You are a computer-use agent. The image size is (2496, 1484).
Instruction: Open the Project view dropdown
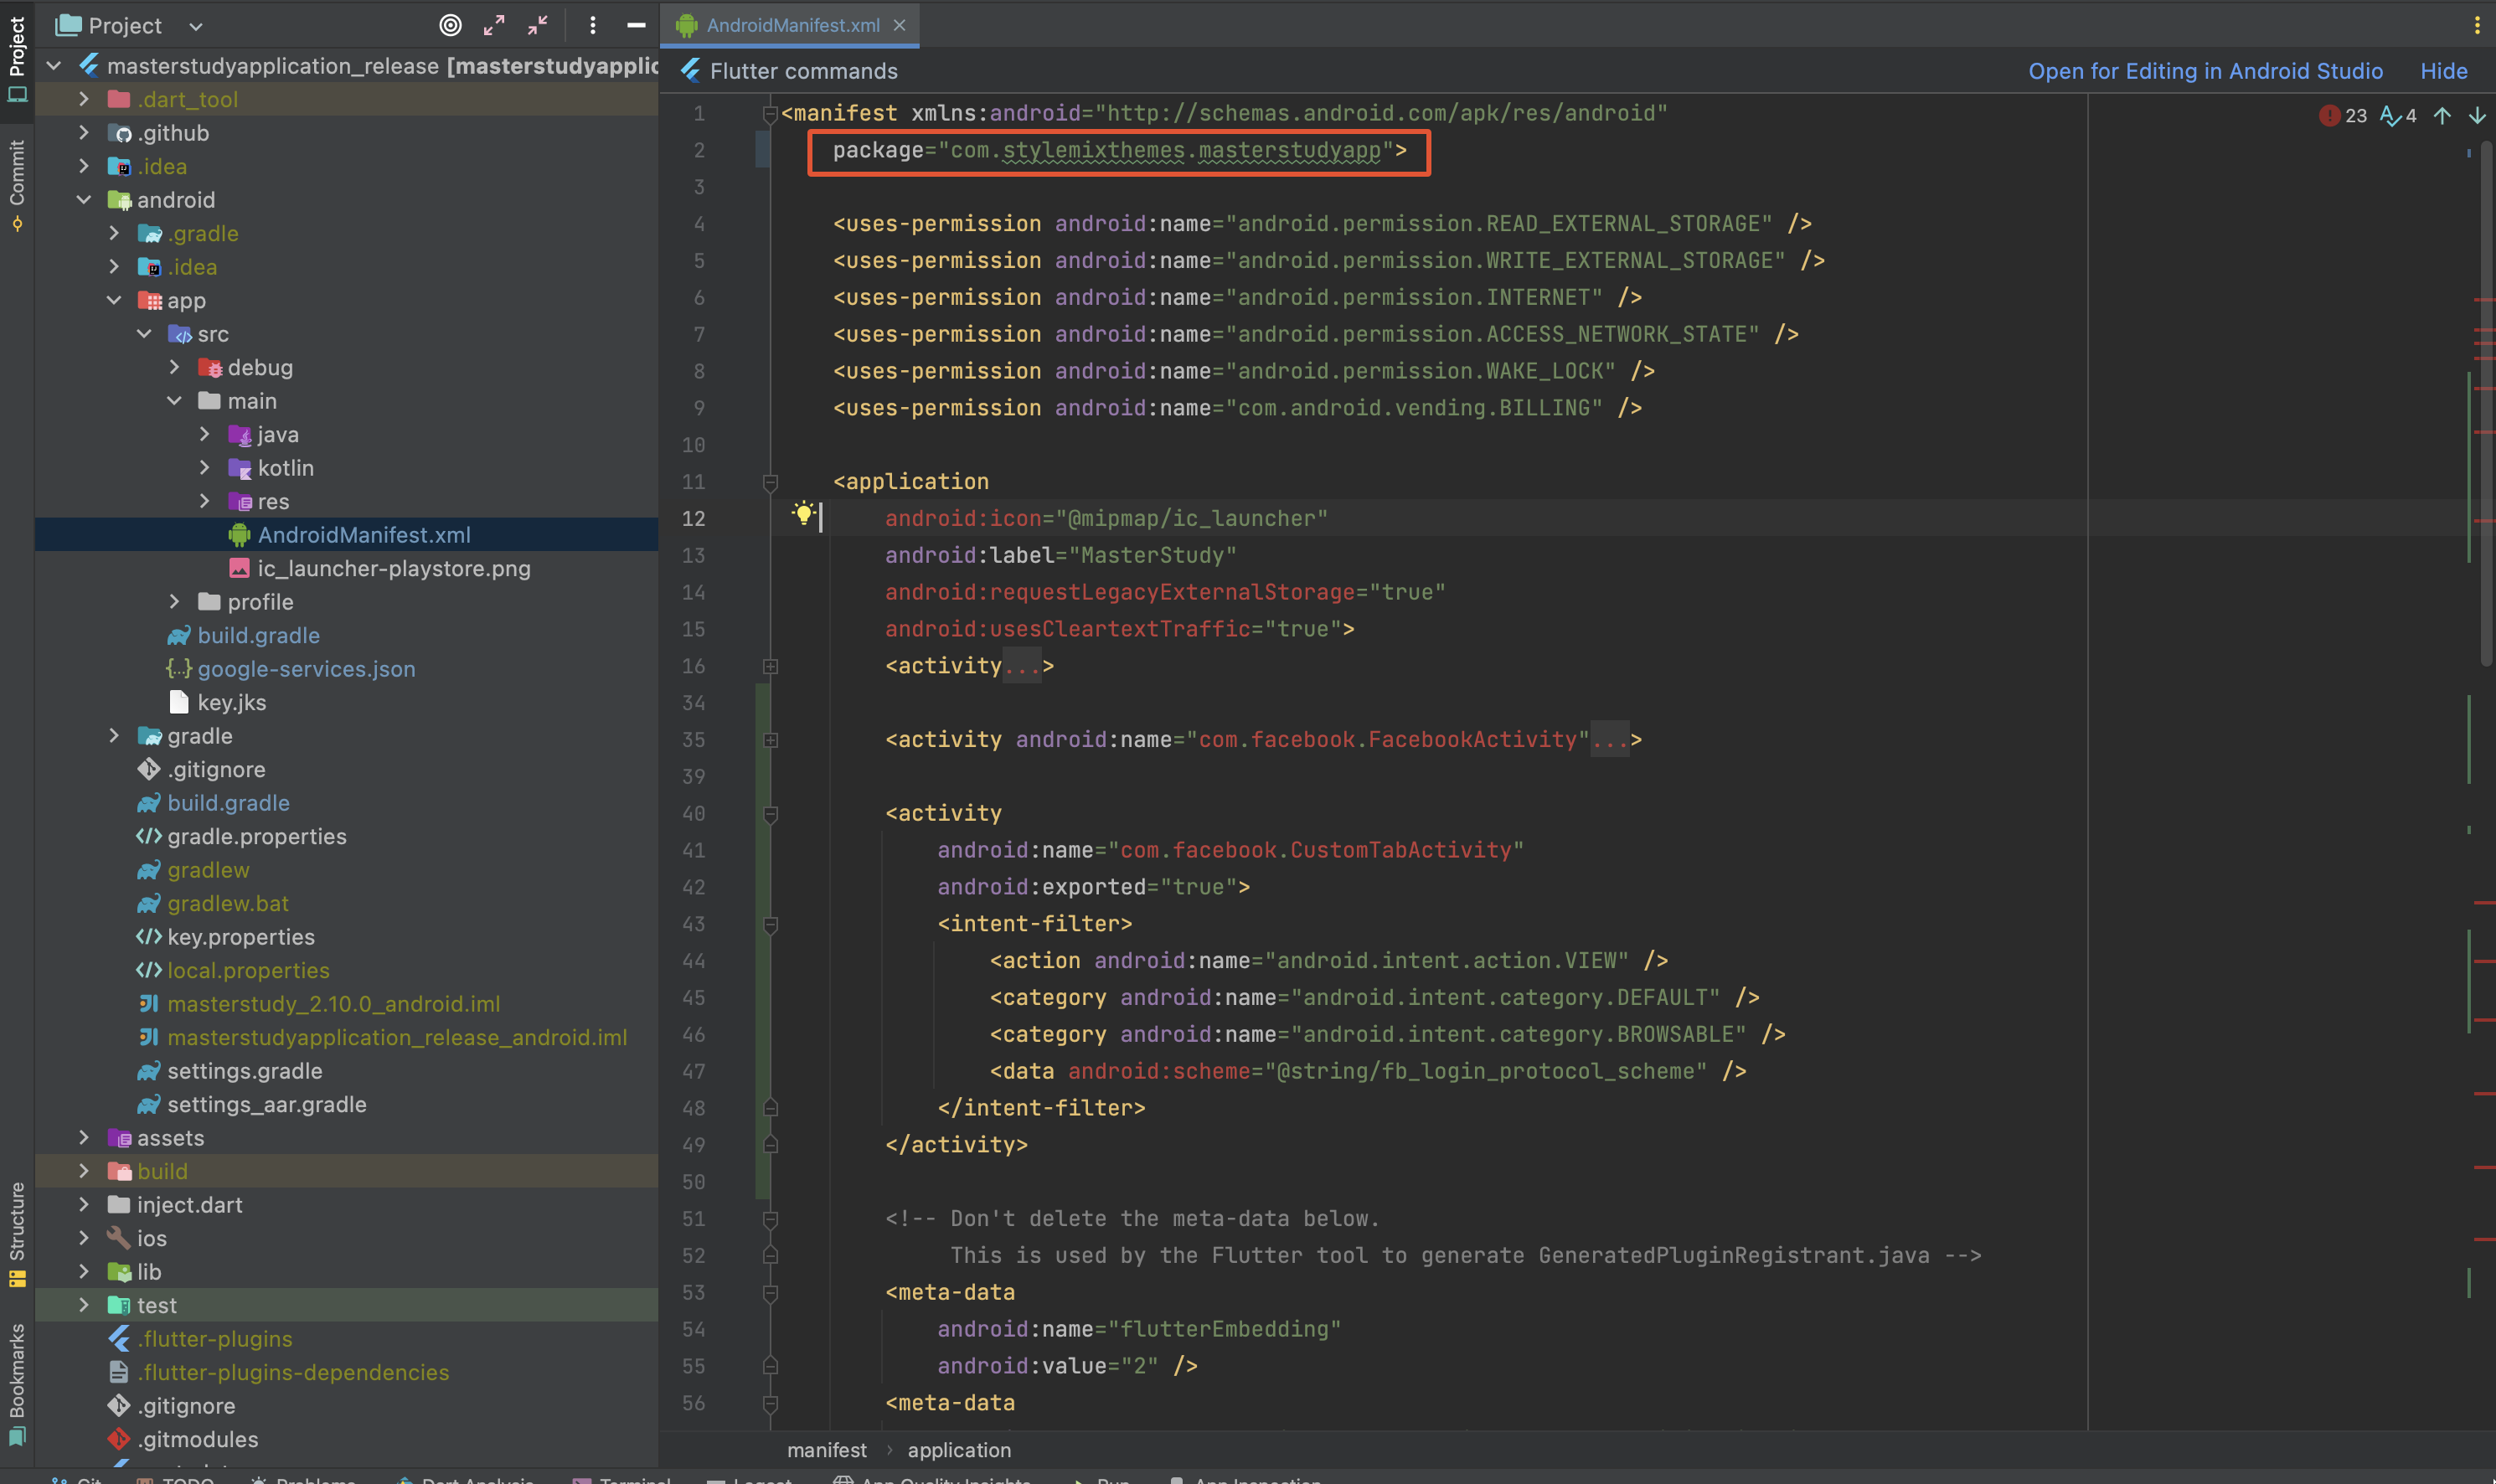click(x=196, y=26)
